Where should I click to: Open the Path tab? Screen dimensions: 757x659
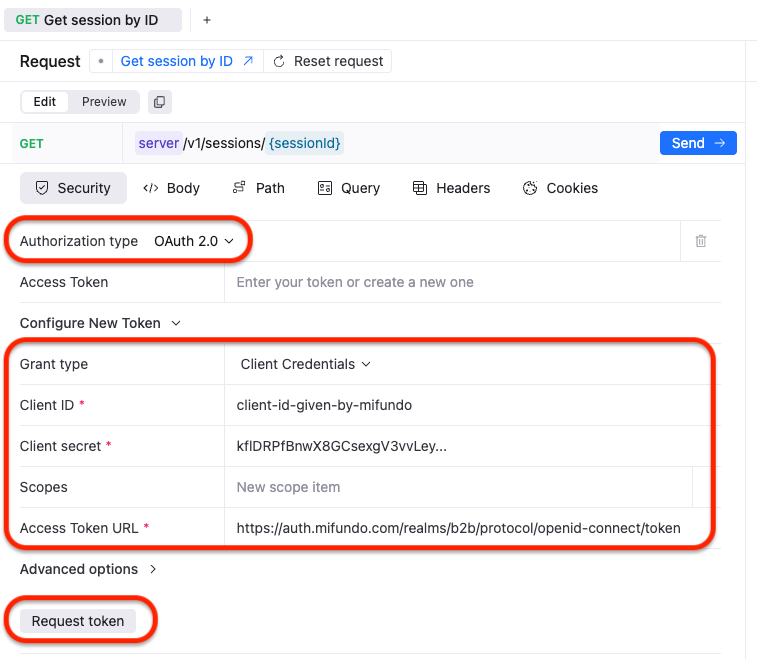coord(259,188)
